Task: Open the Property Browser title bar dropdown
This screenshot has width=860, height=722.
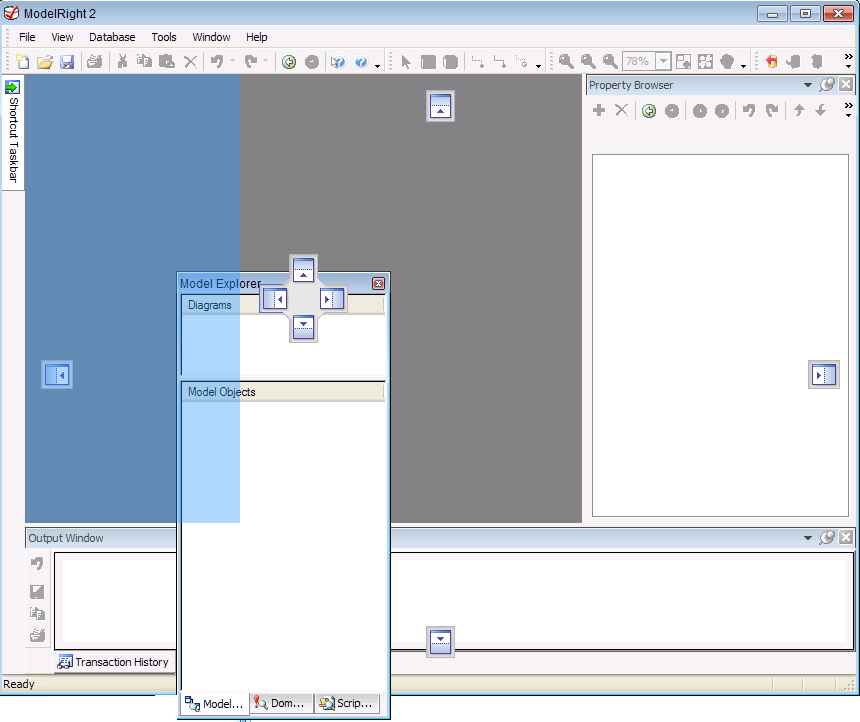Action: (x=808, y=85)
